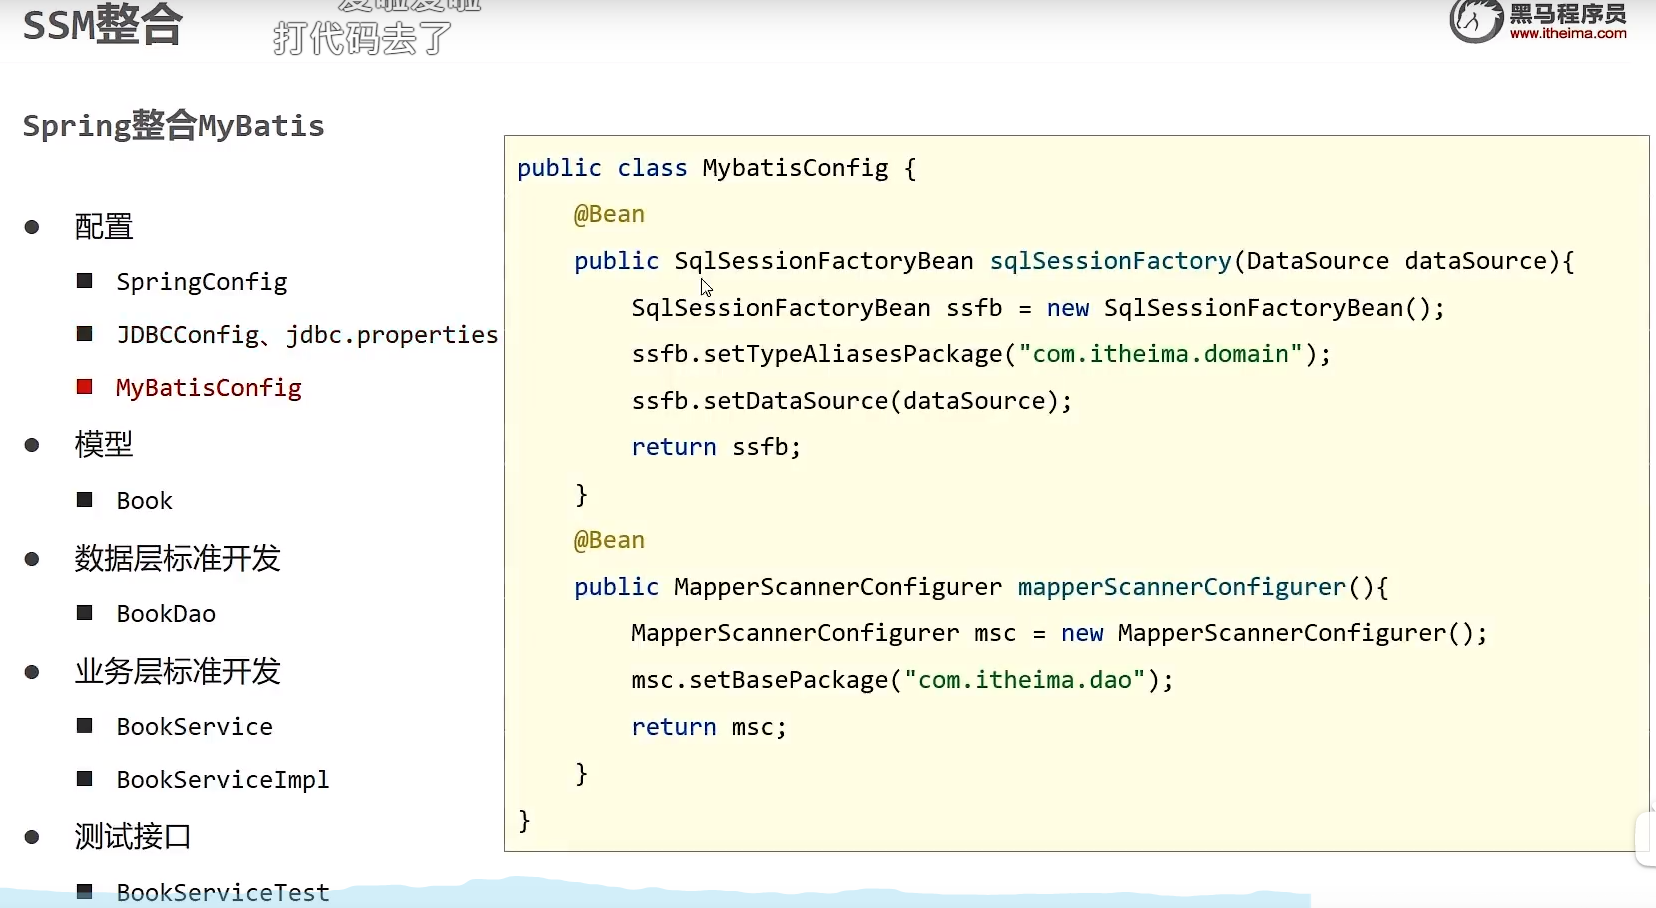
Task: Select the BookService list item
Action: tap(195, 727)
